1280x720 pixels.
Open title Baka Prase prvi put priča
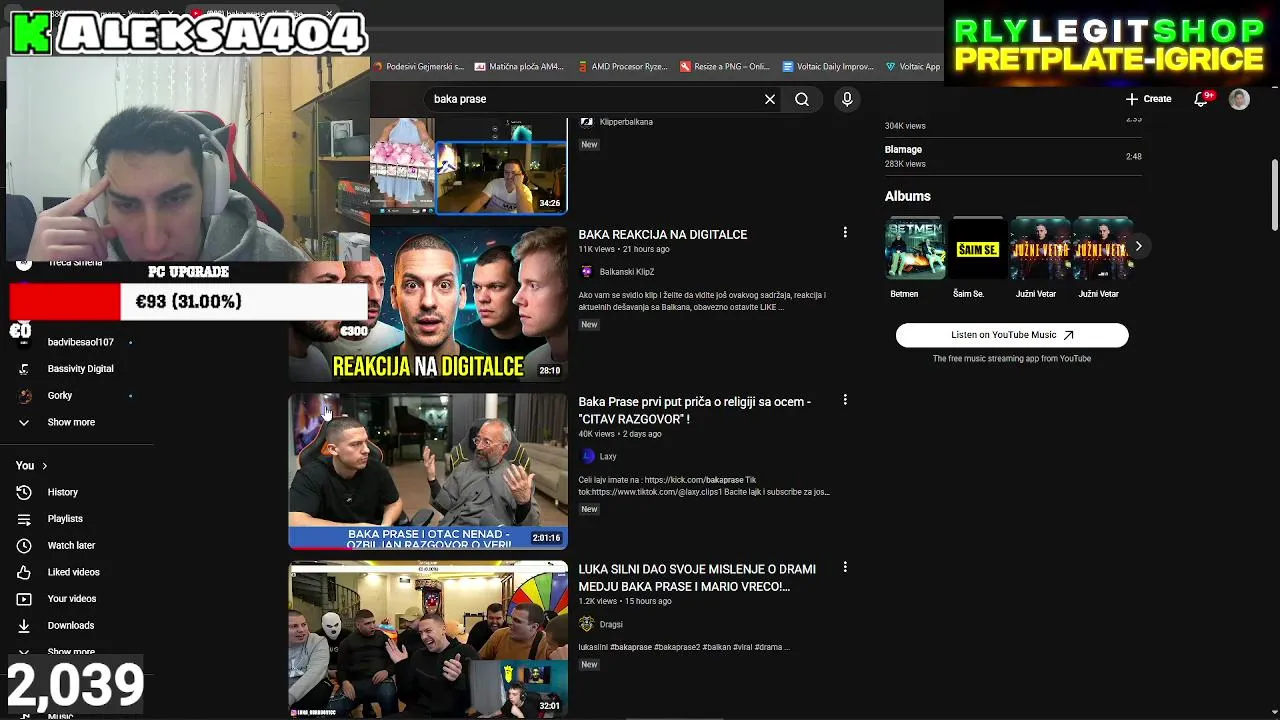[695, 410]
